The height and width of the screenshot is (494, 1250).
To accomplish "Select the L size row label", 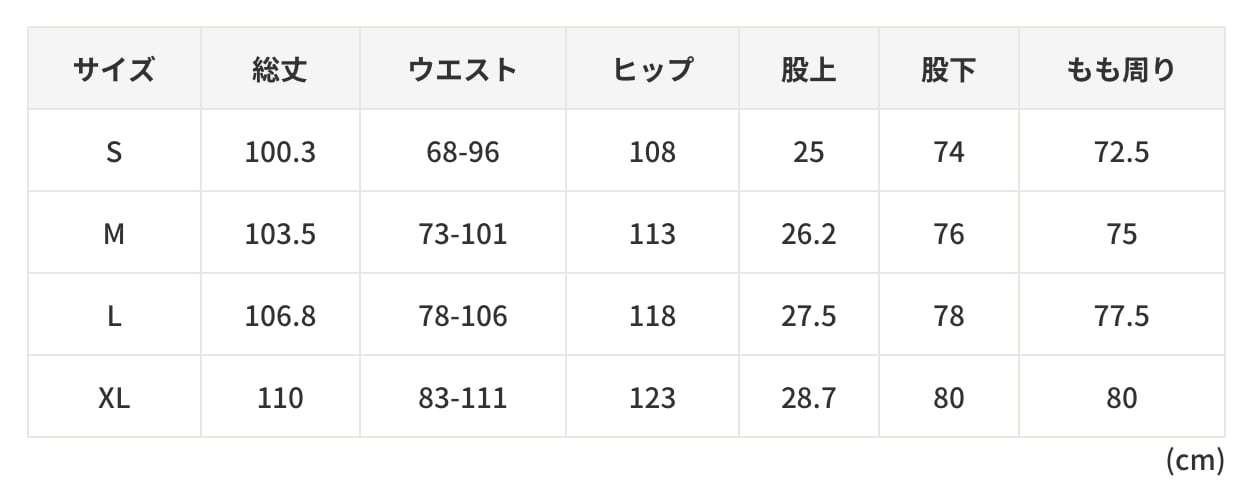I will (114, 315).
